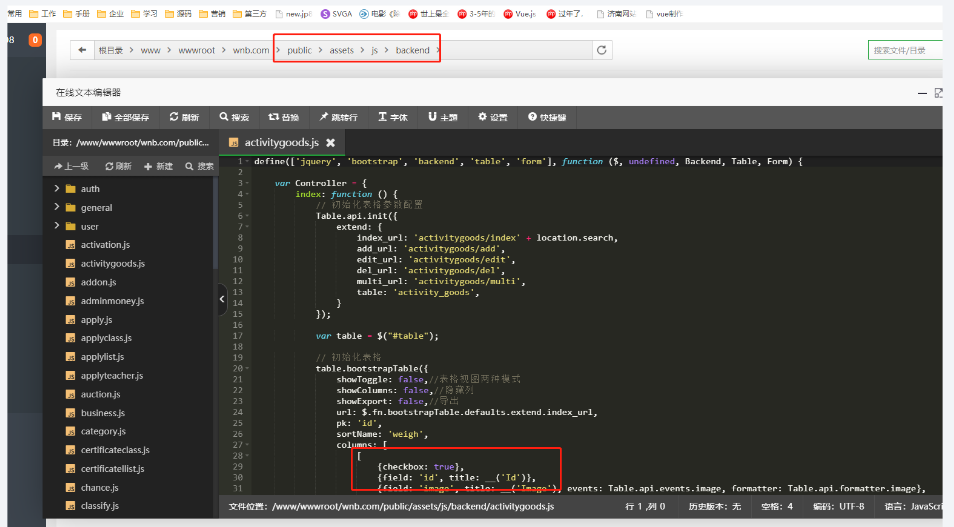This screenshot has height=527, width=954.
Task: Click the 语言: JavaScript status entry
Action: pos(913,506)
